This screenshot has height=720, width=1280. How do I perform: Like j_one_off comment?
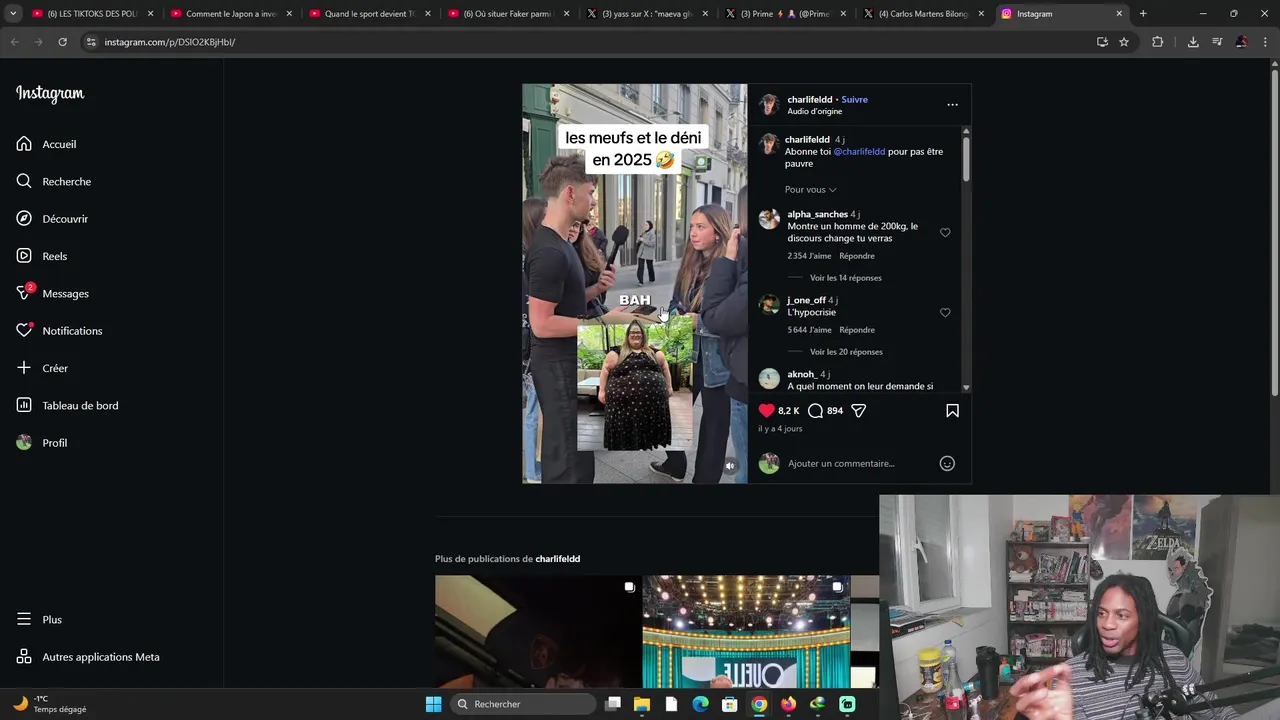[x=945, y=312]
